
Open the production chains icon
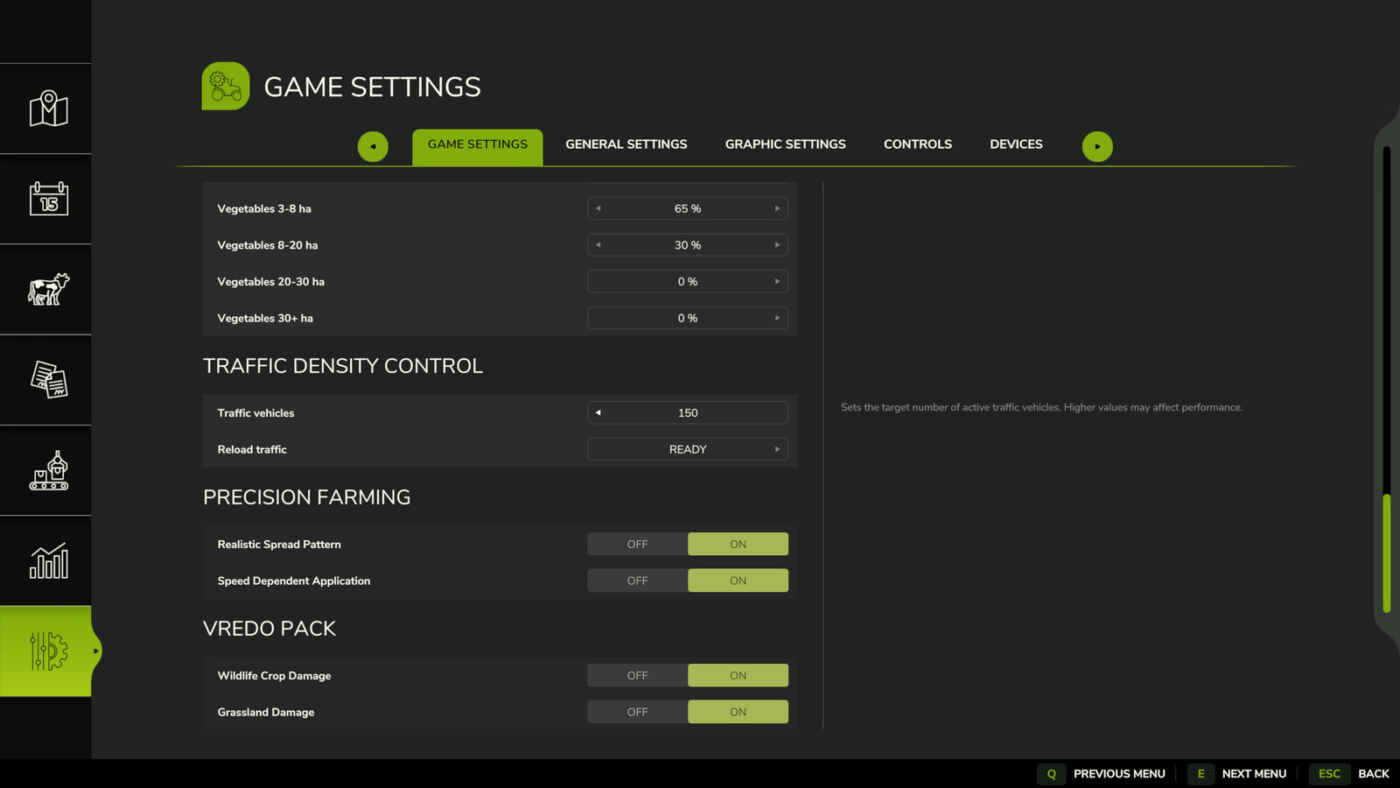pyautogui.click(x=48, y=471)
